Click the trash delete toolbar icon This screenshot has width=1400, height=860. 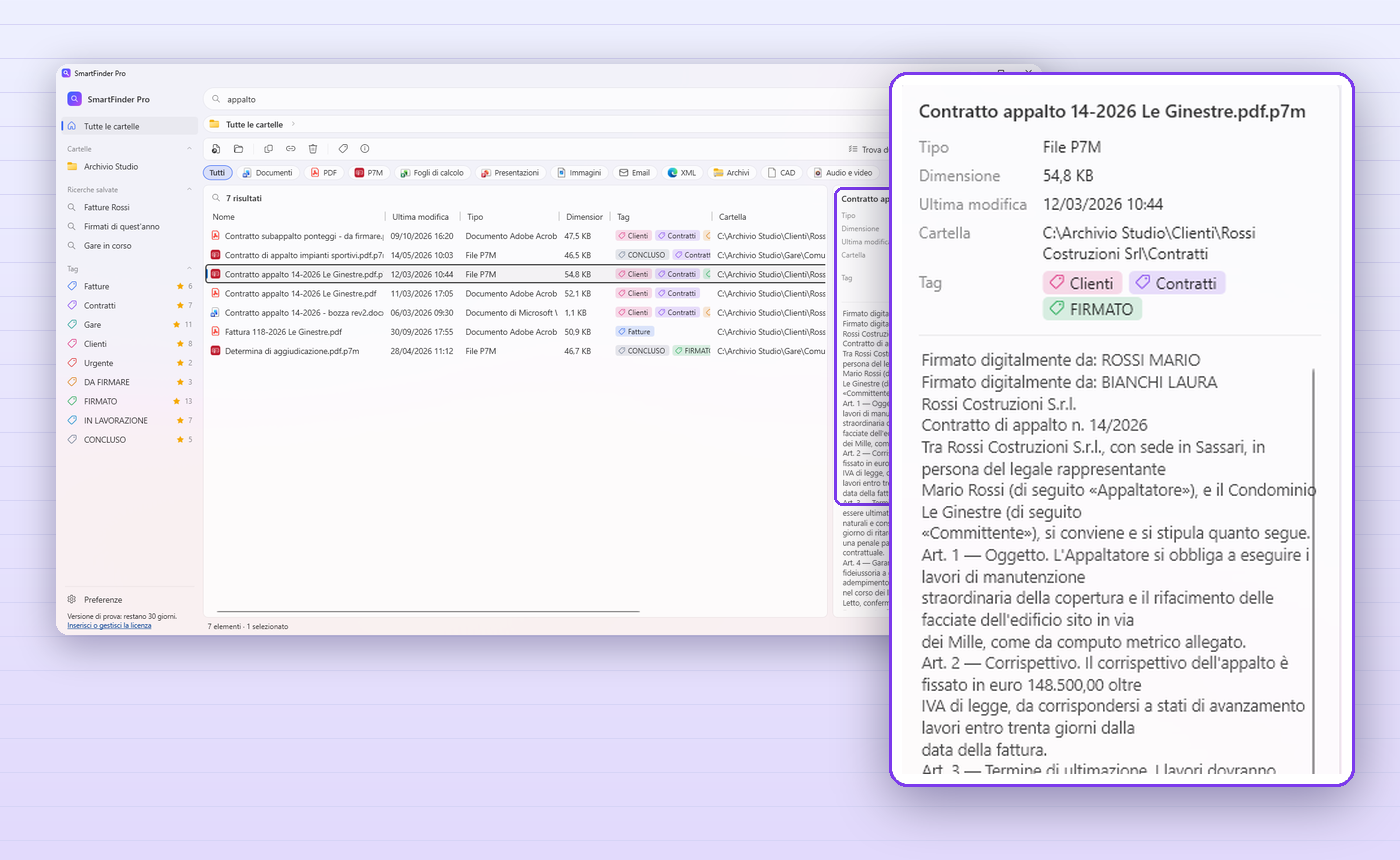point(313,148)
